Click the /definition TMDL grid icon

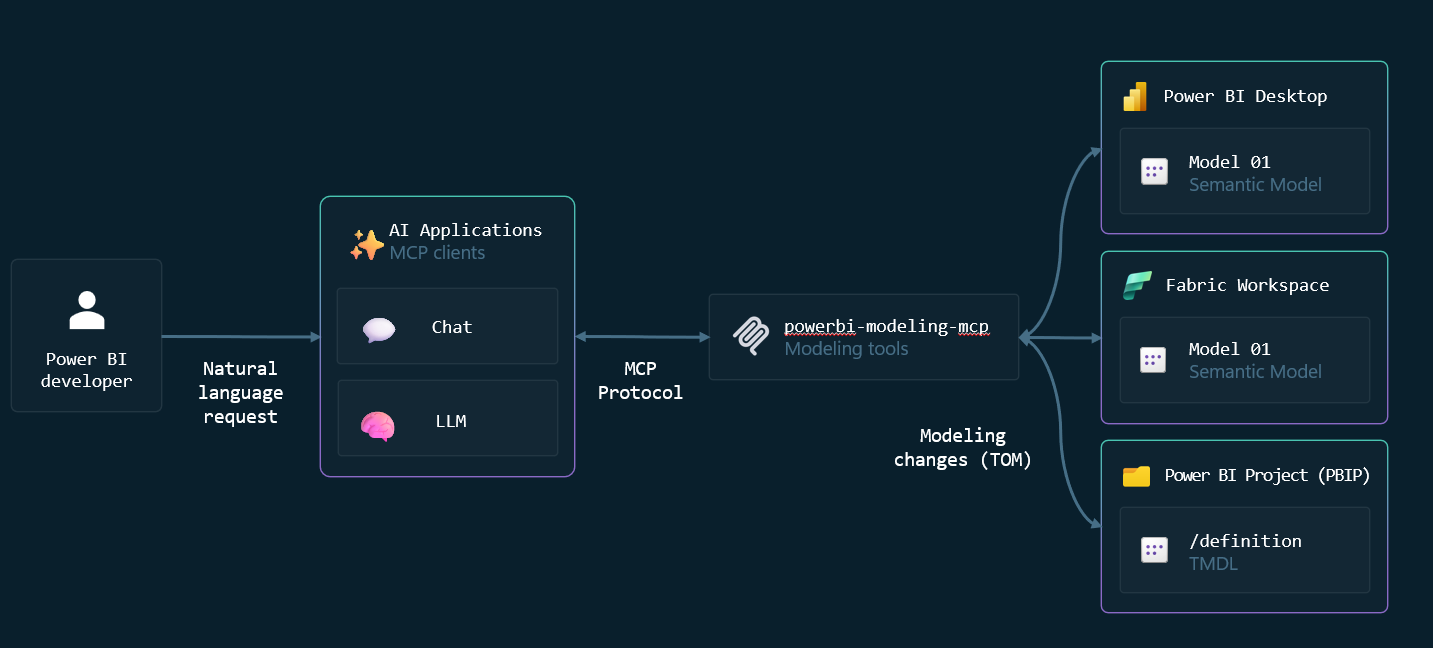[1154, 550]
